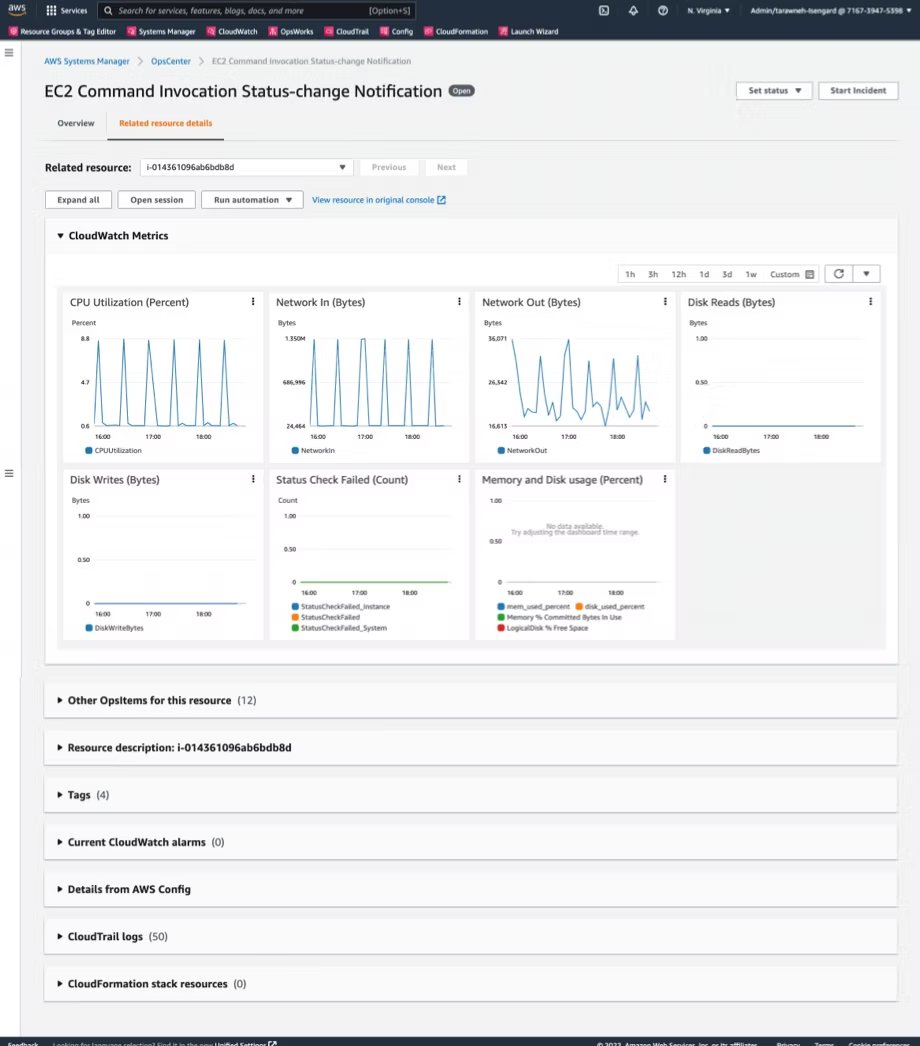Open the AWS home logo
The height and width of the screenshot is (1046, 920).
point(17,9)
